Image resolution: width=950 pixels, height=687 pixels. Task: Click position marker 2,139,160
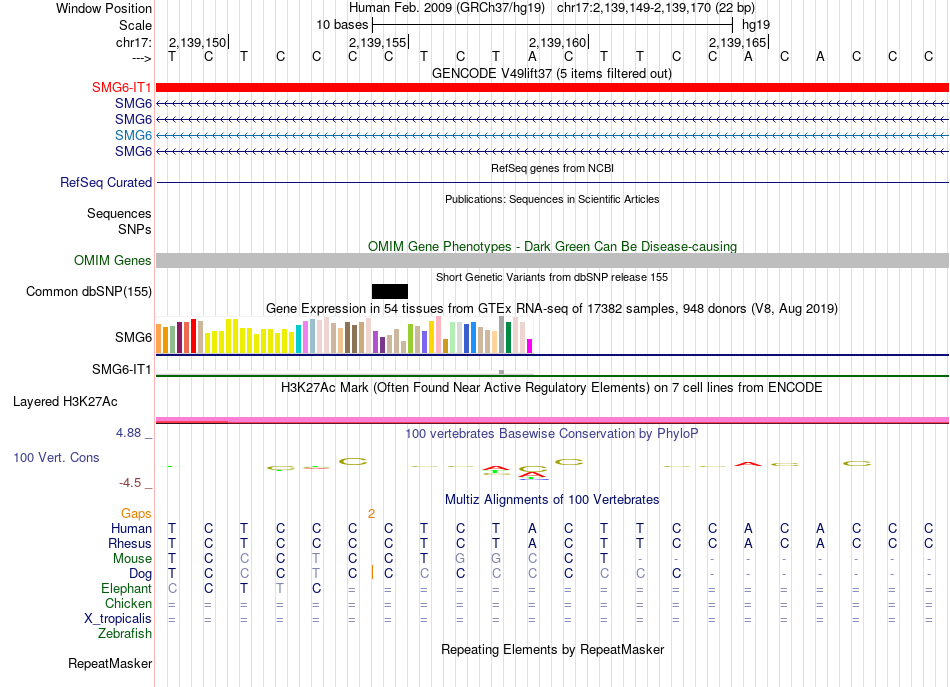point(557,42)
